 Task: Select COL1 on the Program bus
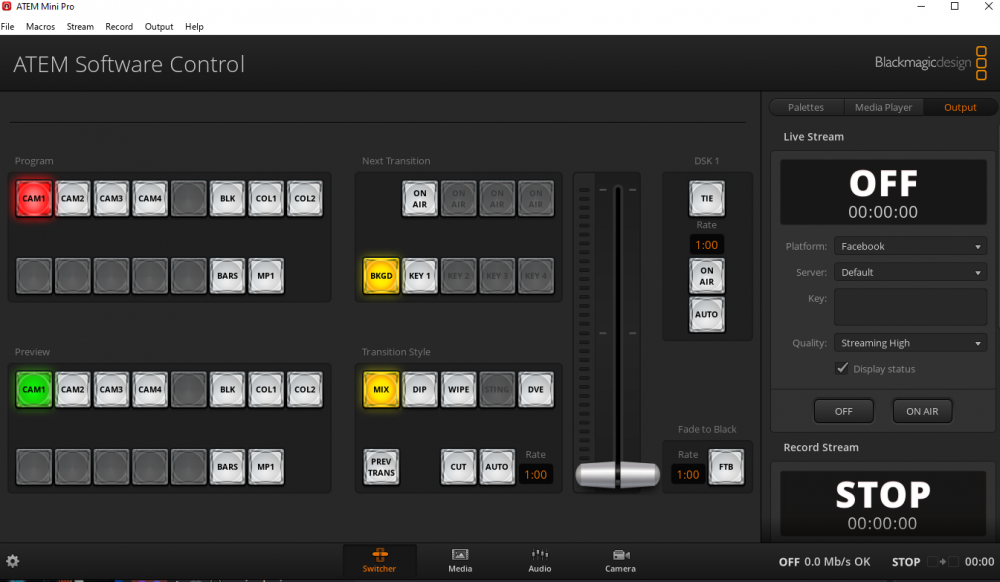coord(266,198)
